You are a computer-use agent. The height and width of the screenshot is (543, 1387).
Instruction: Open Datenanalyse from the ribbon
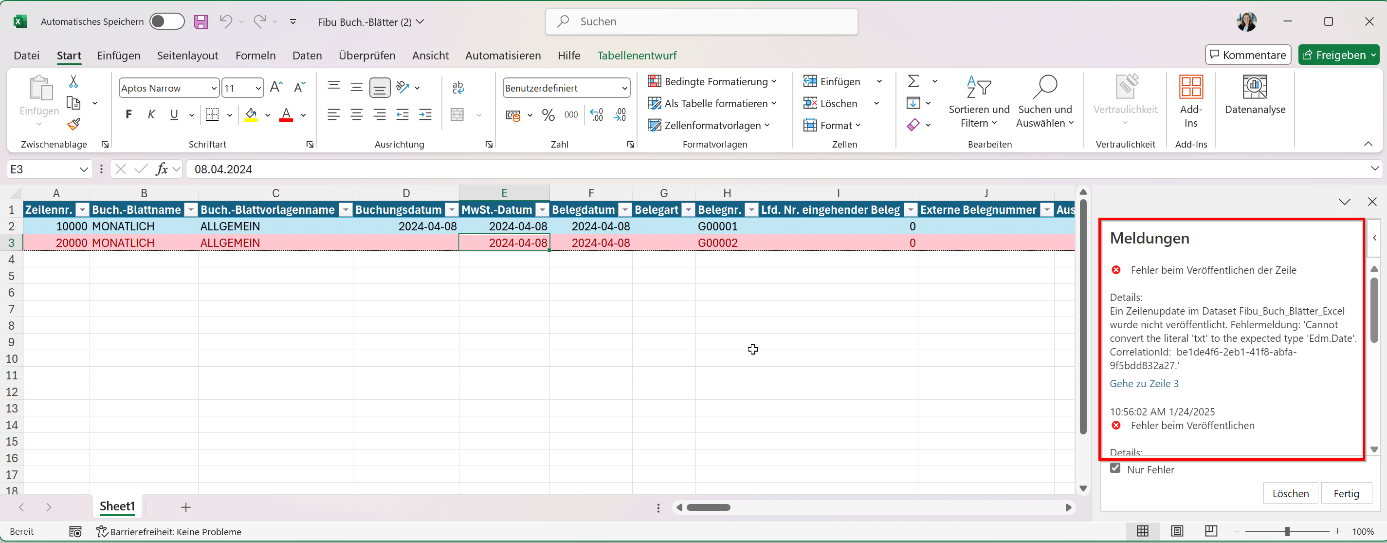(x=1255, y=95)
